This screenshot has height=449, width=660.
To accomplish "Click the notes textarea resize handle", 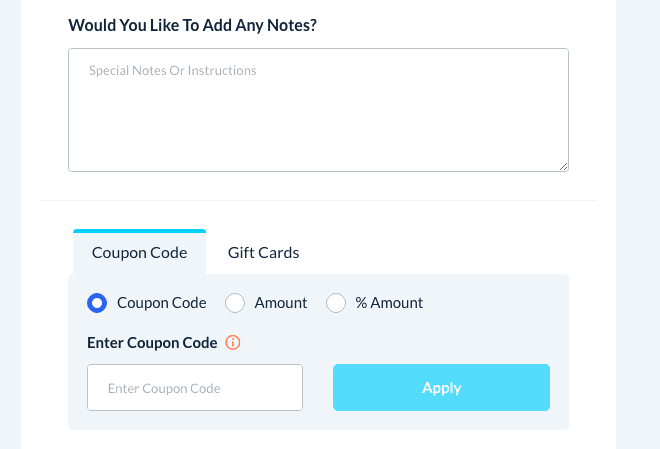I will [x=564, y=166].
